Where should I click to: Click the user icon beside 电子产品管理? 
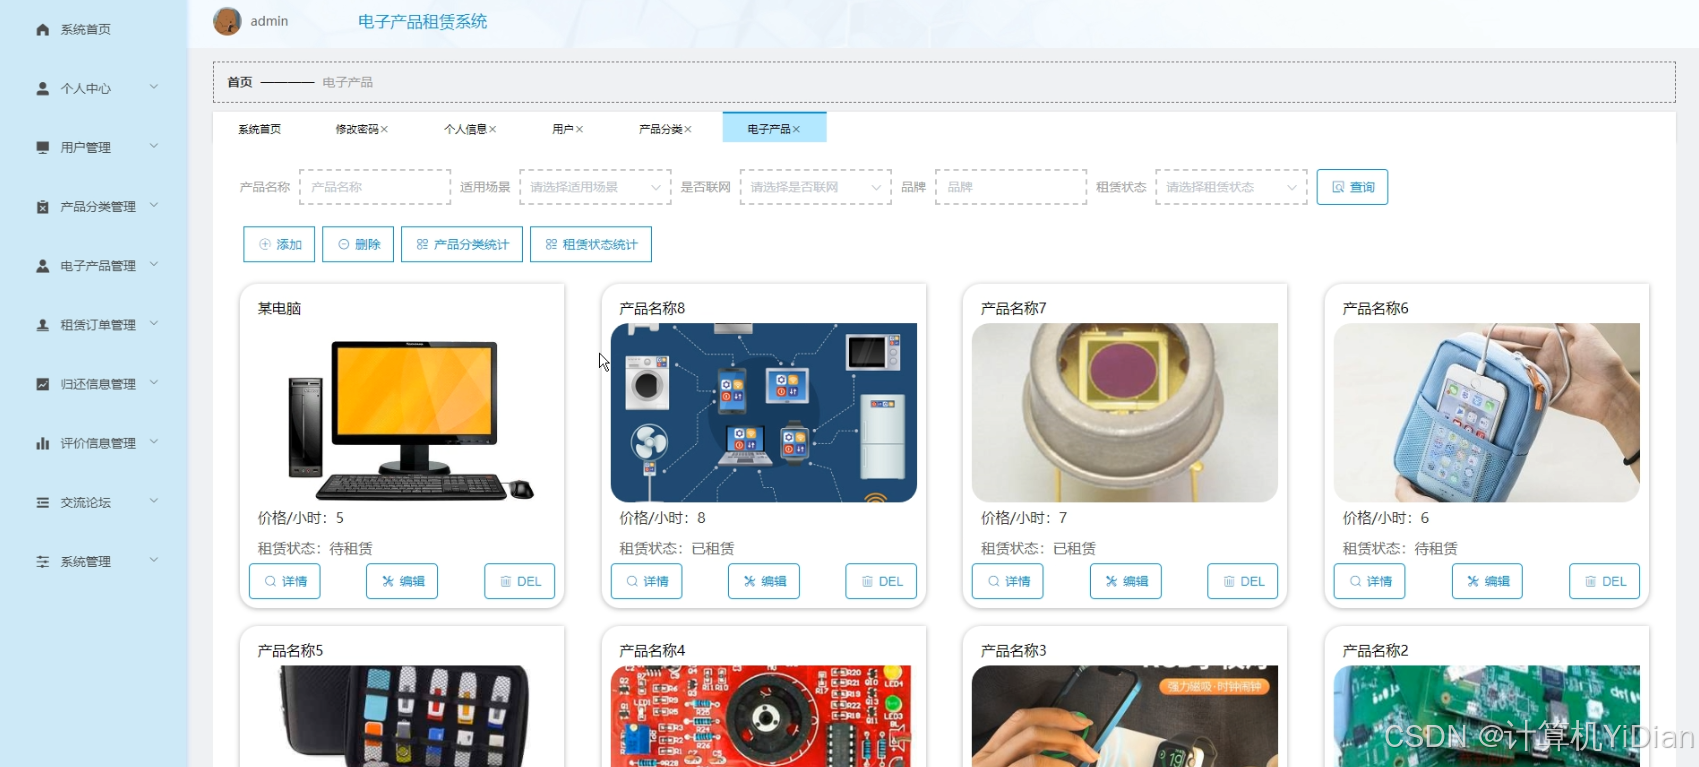42,266
